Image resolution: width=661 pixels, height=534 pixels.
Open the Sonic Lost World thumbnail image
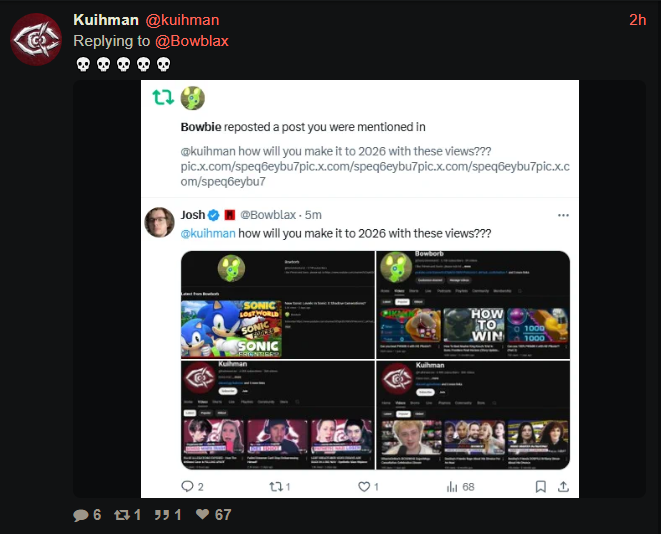(x=231, y=328)
